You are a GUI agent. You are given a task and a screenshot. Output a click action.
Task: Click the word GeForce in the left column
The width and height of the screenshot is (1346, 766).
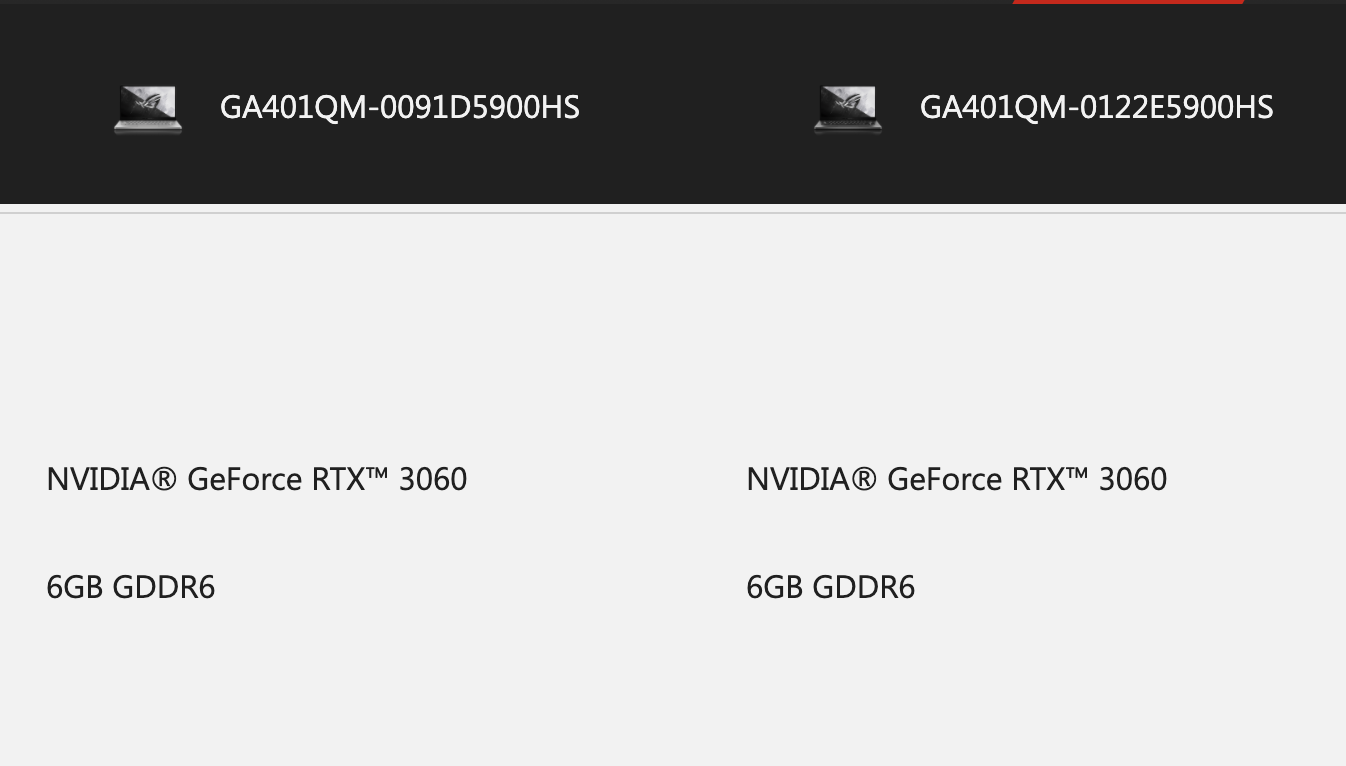click(x=244, y=480)
